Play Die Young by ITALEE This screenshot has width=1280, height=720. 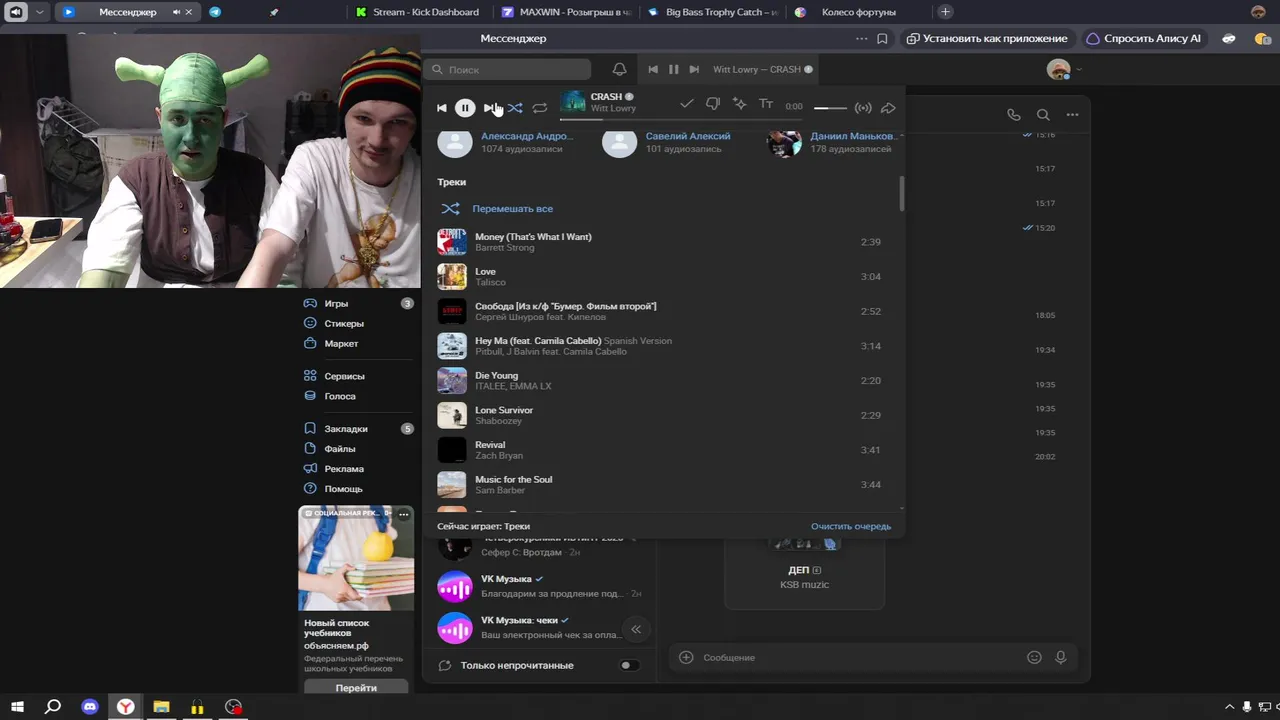point(661,381)
